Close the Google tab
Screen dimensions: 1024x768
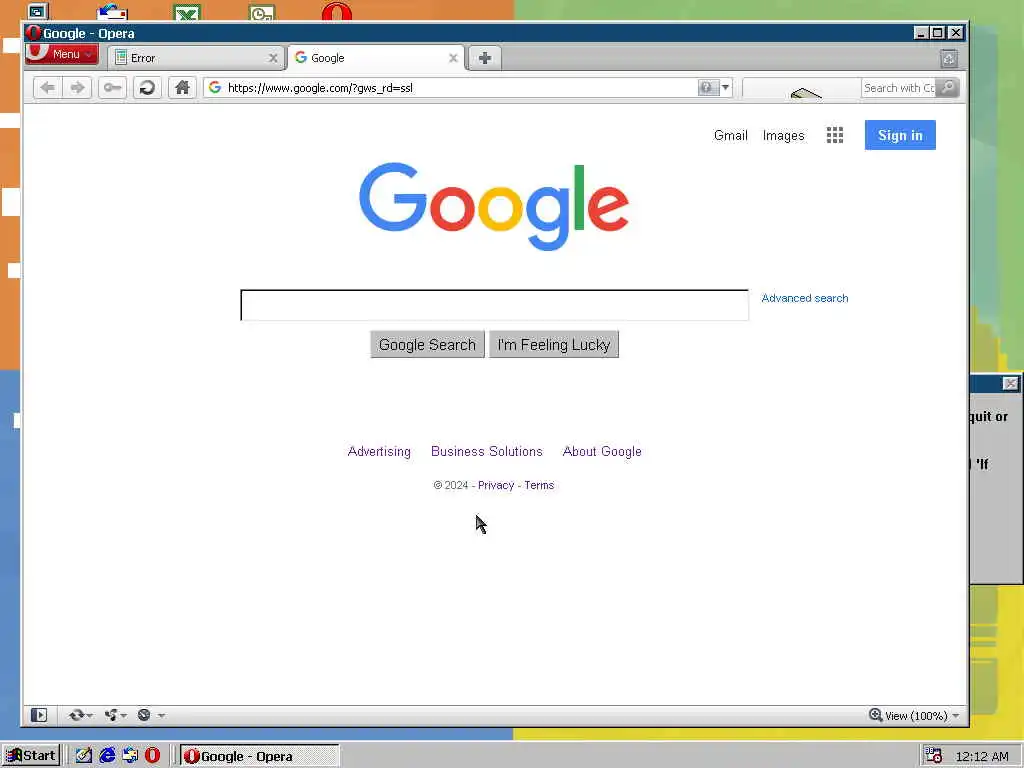click(453, 58)
